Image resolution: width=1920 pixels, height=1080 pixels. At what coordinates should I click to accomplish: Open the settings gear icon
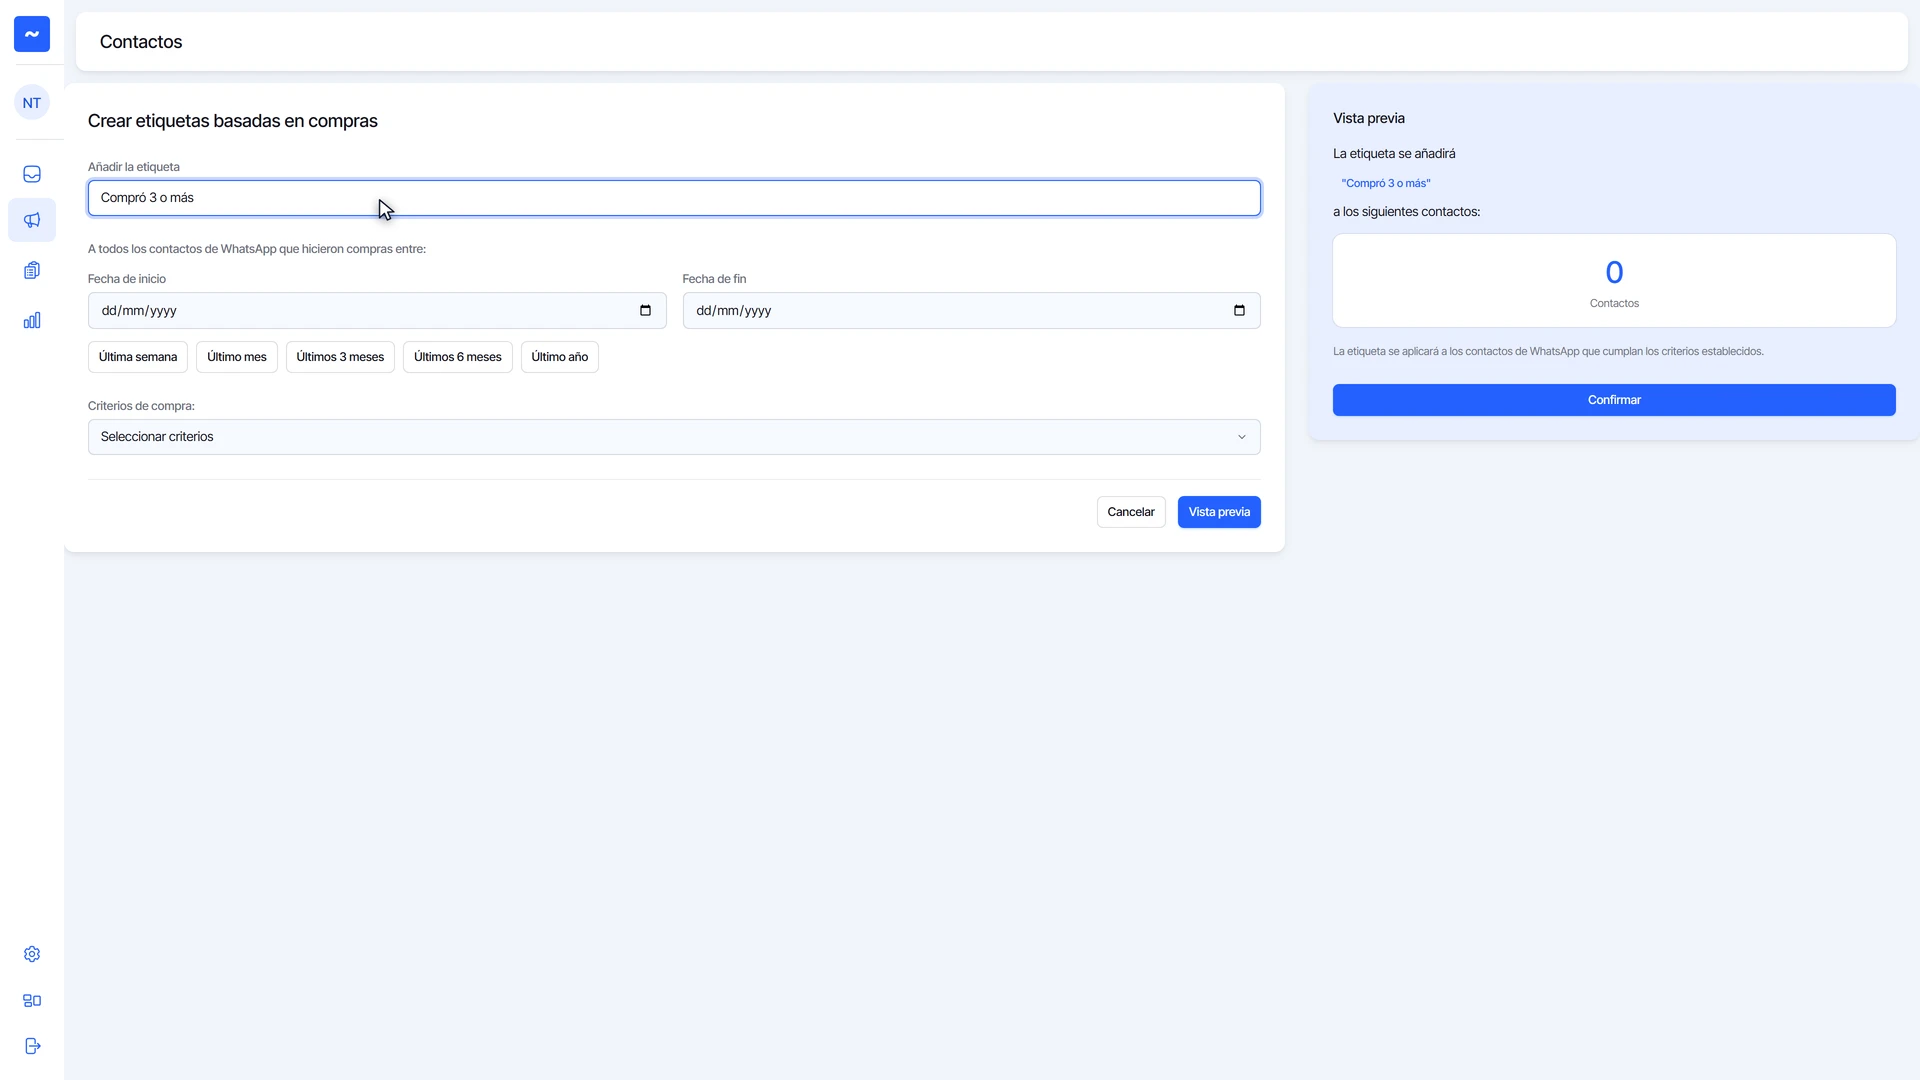pyautogui.click(x=32, y=954)
